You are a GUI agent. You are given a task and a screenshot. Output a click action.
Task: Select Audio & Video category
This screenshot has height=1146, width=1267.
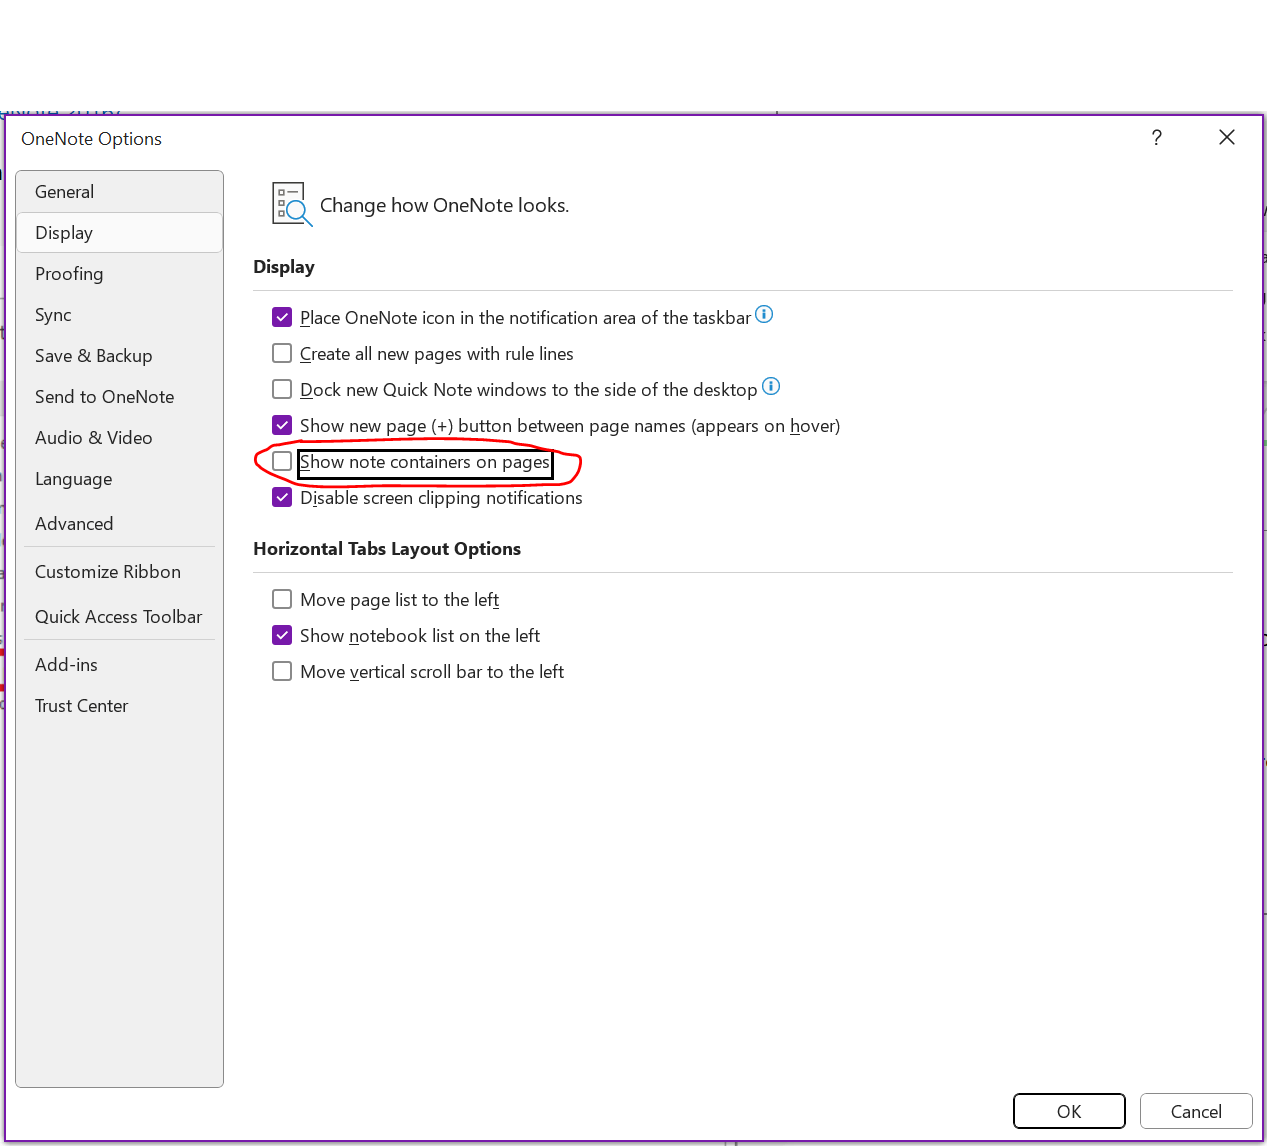click(x=119, y=438)
